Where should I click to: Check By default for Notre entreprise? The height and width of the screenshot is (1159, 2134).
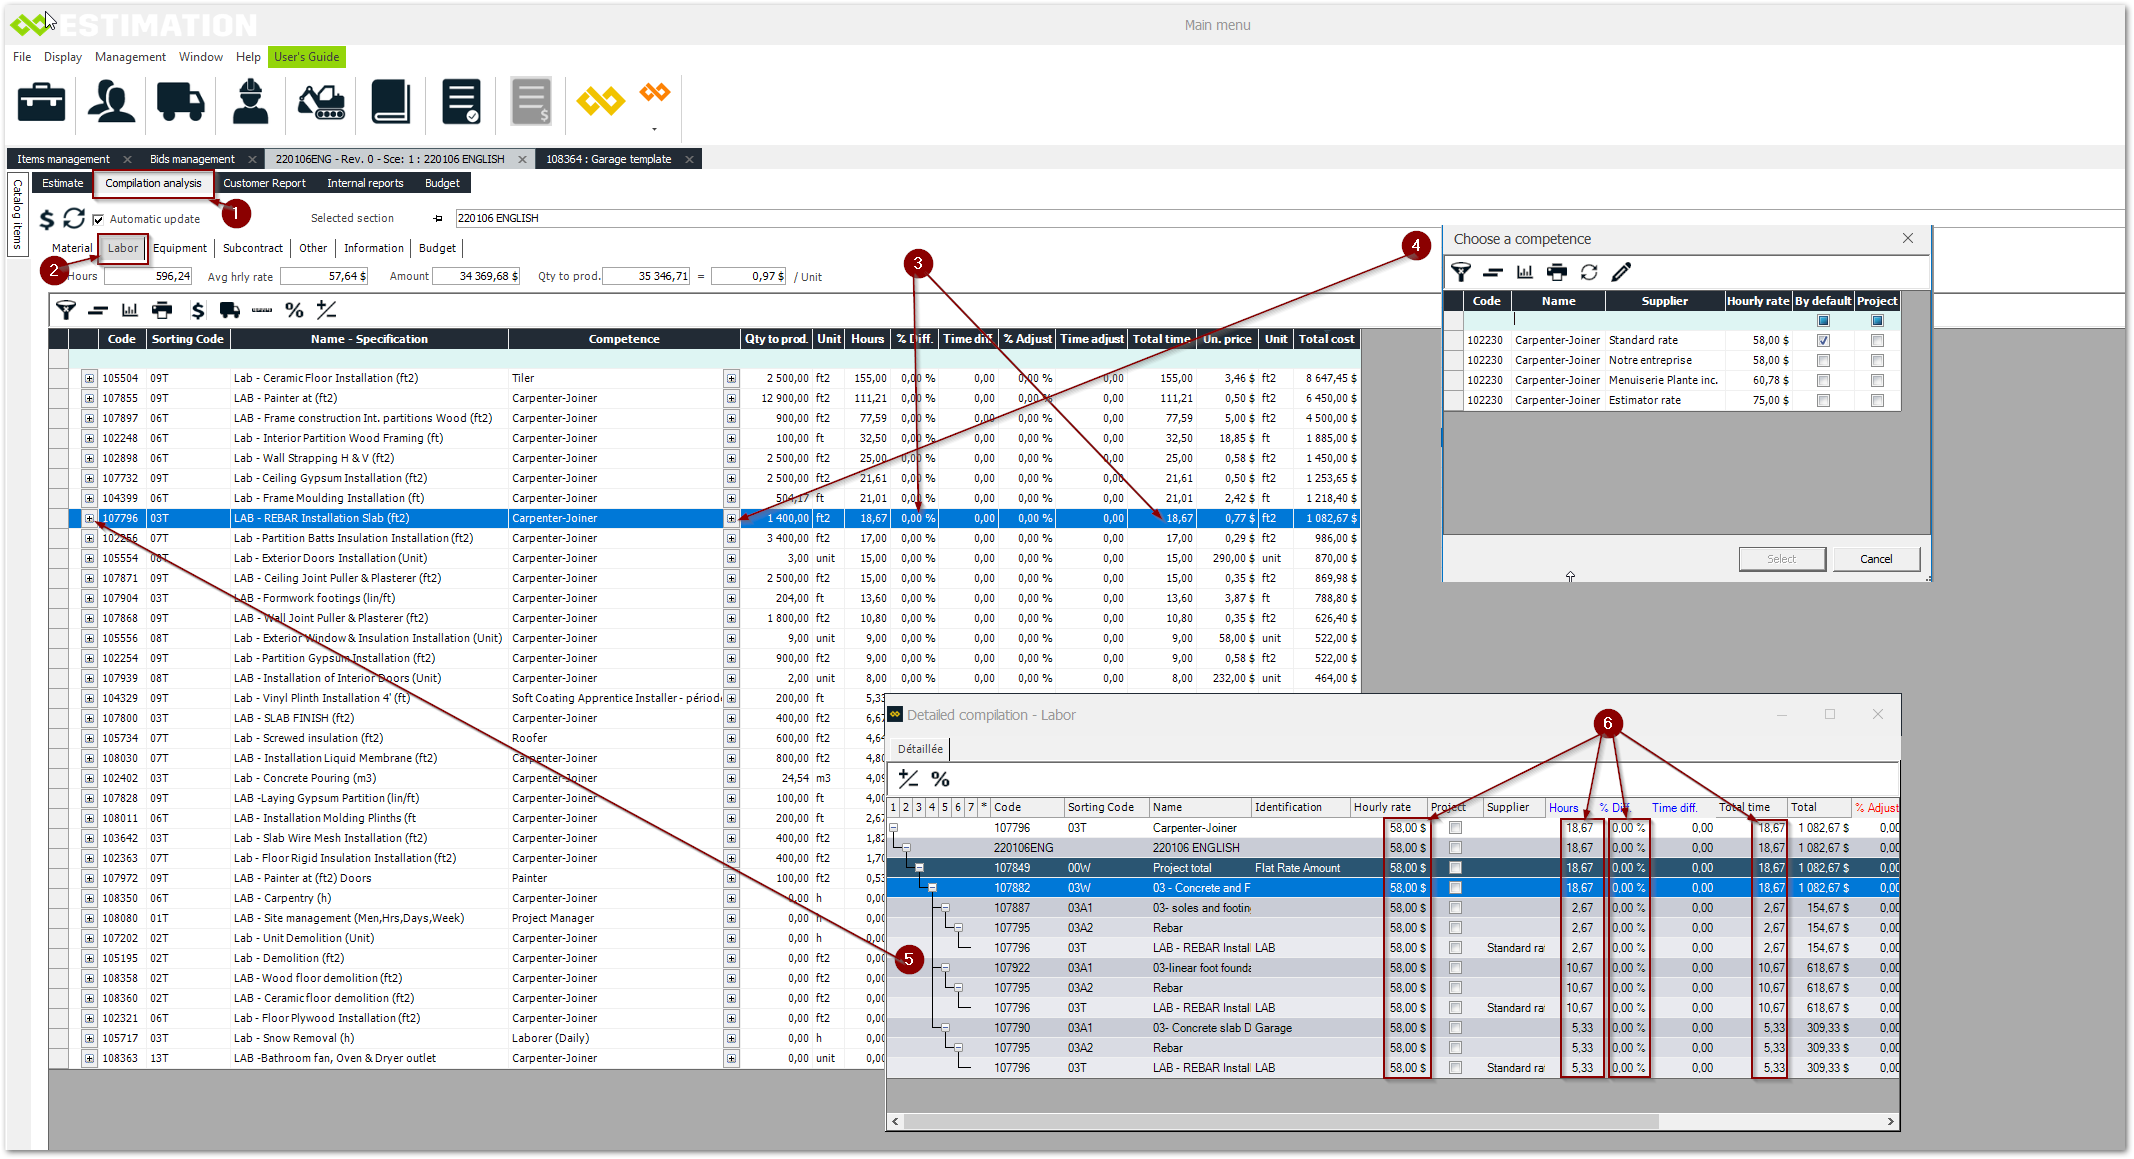pos(1823,360)
